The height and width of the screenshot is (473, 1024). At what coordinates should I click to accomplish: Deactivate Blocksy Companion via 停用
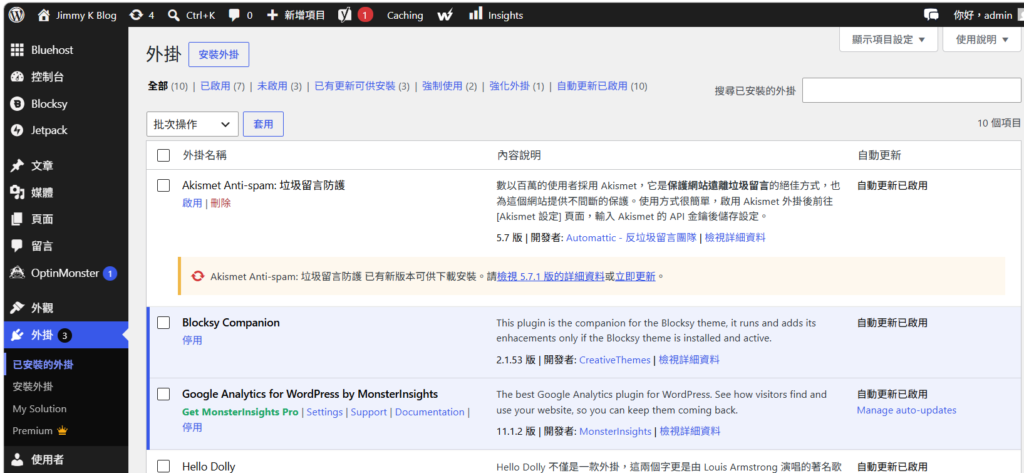[192, 340]
